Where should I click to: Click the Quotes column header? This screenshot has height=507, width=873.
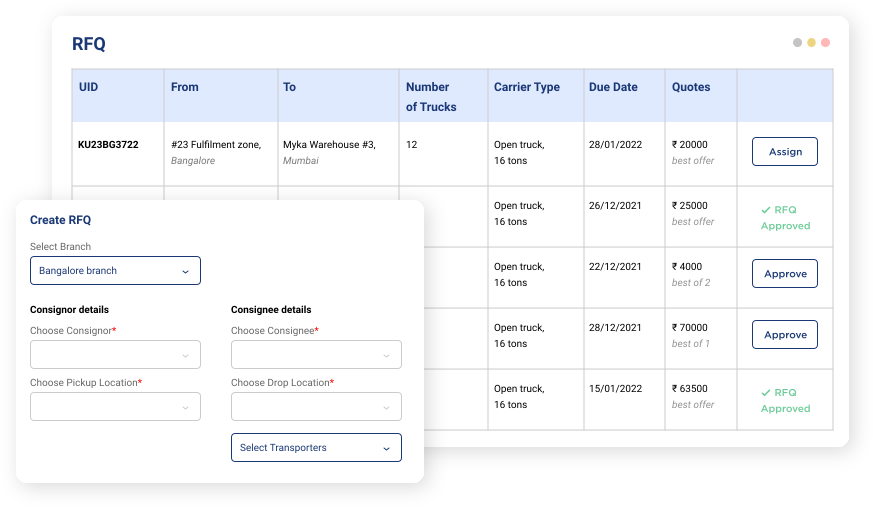point(691,87)
